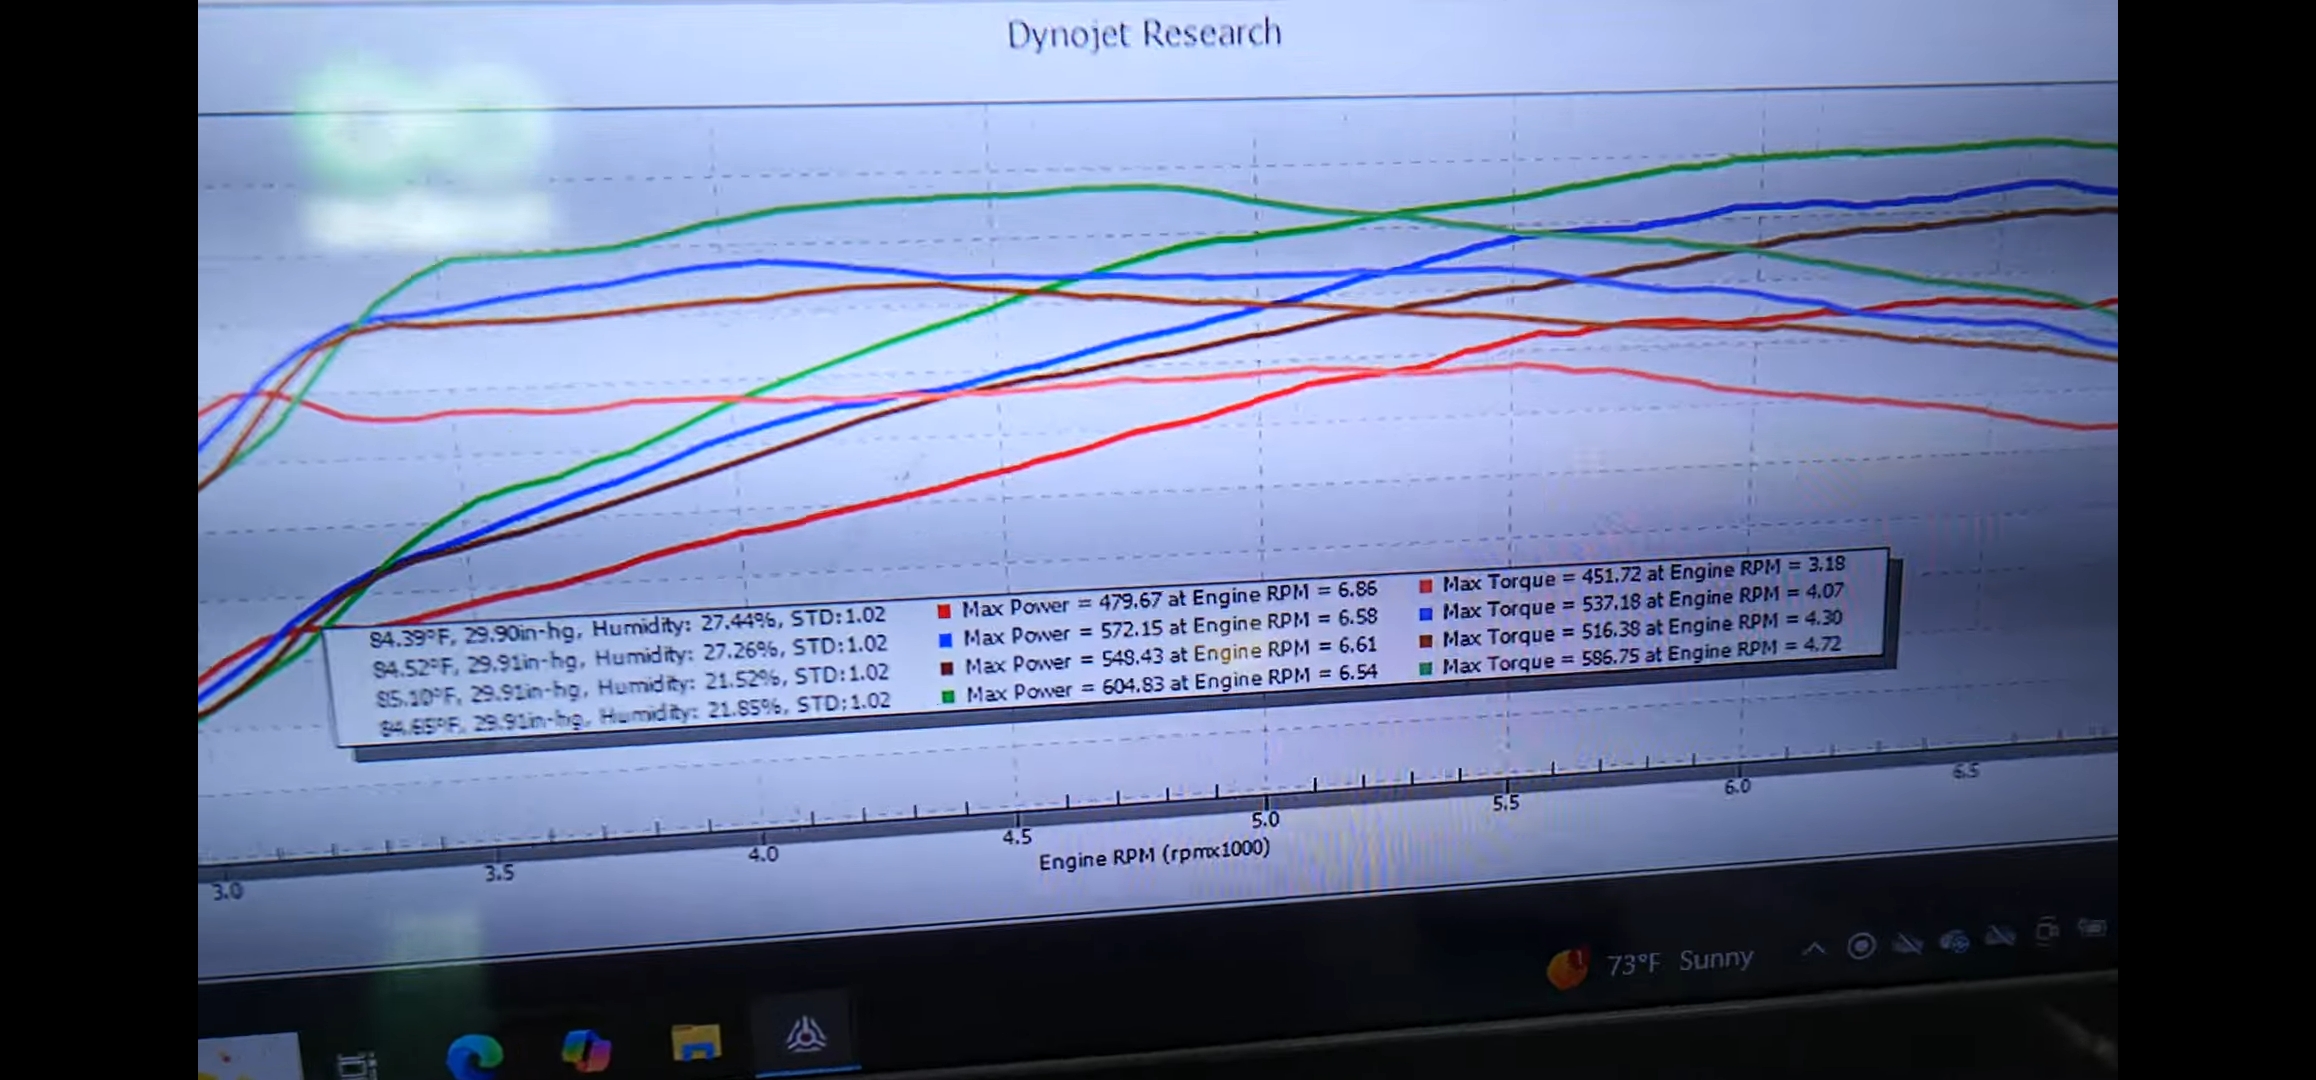Screen dimensions: 2316x1080
Task: Click the 4.5 tick label on the RPM axis
Action: [1017, 838]
